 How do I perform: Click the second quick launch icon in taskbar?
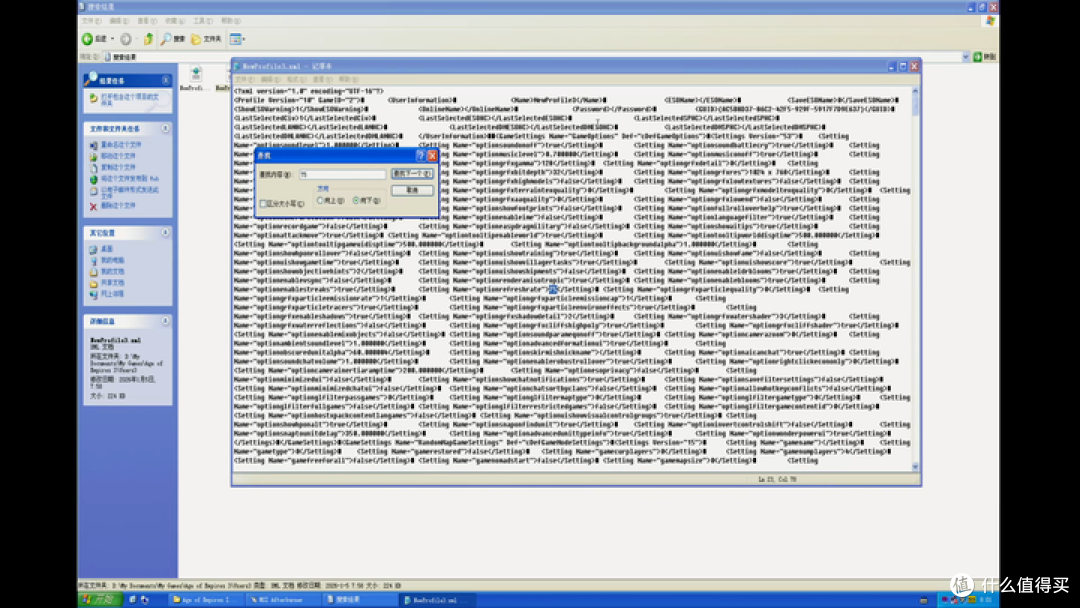click(145, 600)
